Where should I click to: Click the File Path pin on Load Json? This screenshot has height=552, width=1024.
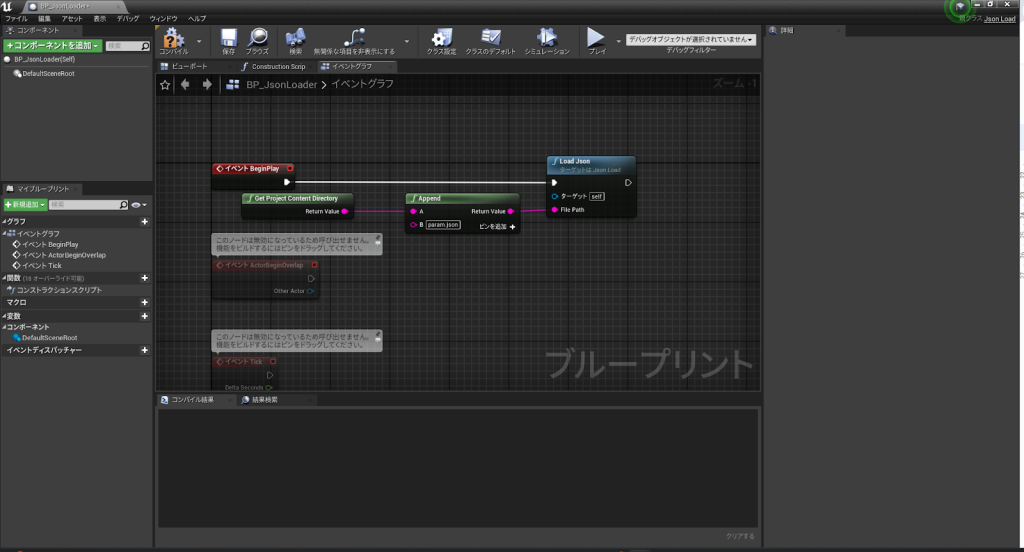point(555,210)
